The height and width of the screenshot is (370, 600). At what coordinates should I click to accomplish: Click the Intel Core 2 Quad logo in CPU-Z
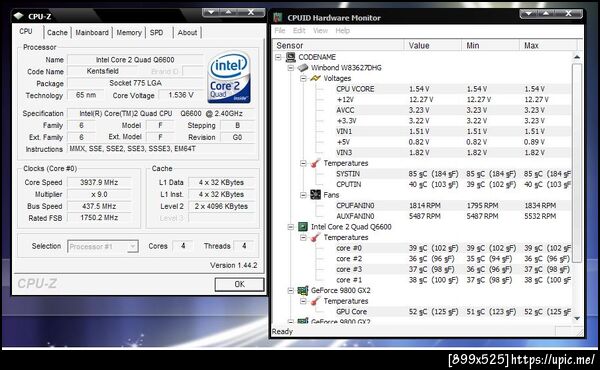click(x=229, y=78)
